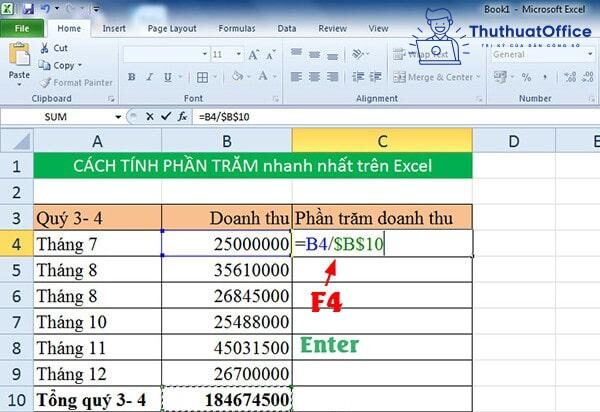Switch to the Formulas tab
600x412 pixels.
[x=237, y=29]
